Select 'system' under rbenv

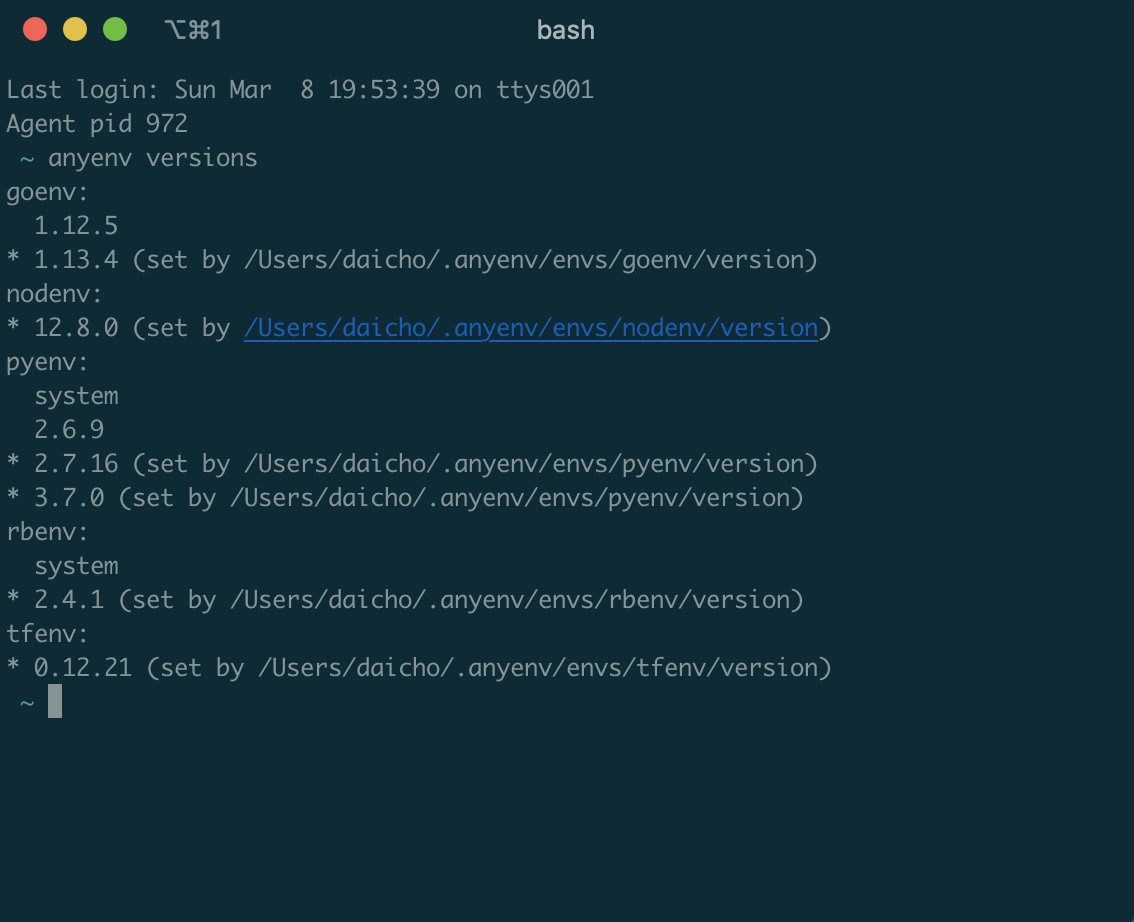point(76,566)
